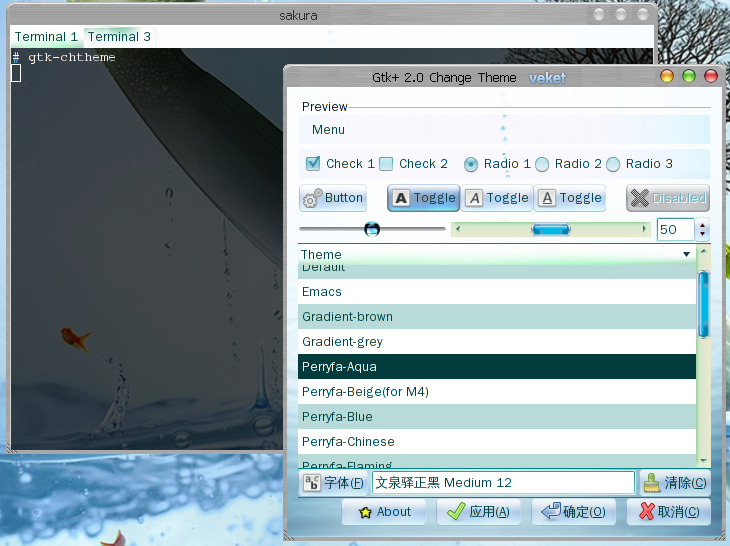Enable the Check 2 checkbox
Image resolution: width=730 pixels, height=546 pixels.
pos(386,164)
